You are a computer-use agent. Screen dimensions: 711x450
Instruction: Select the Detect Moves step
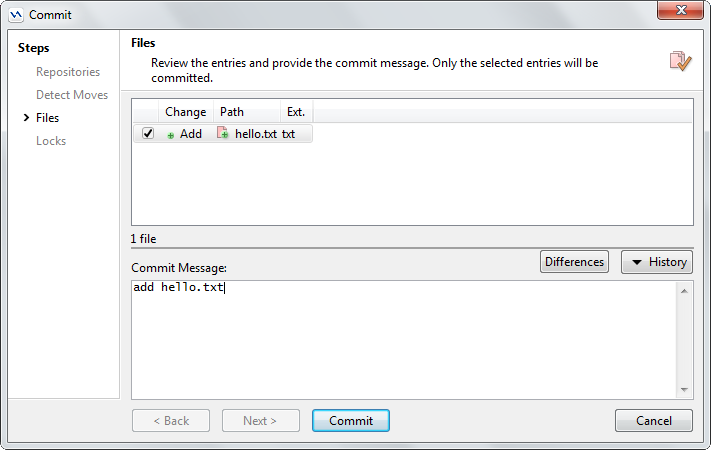(72, 95)
